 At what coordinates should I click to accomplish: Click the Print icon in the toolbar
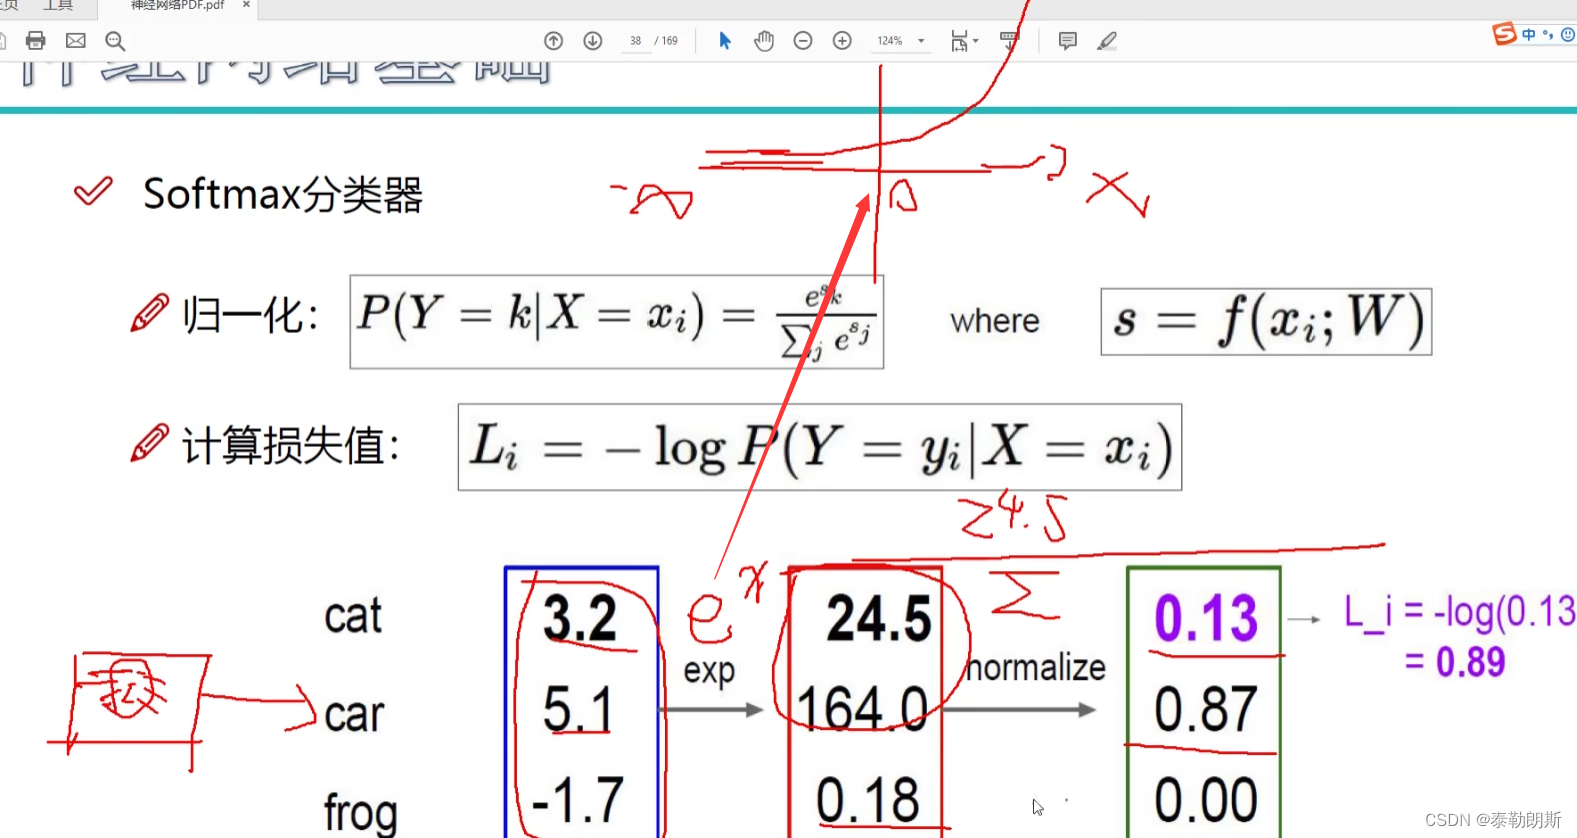point(36,41)
